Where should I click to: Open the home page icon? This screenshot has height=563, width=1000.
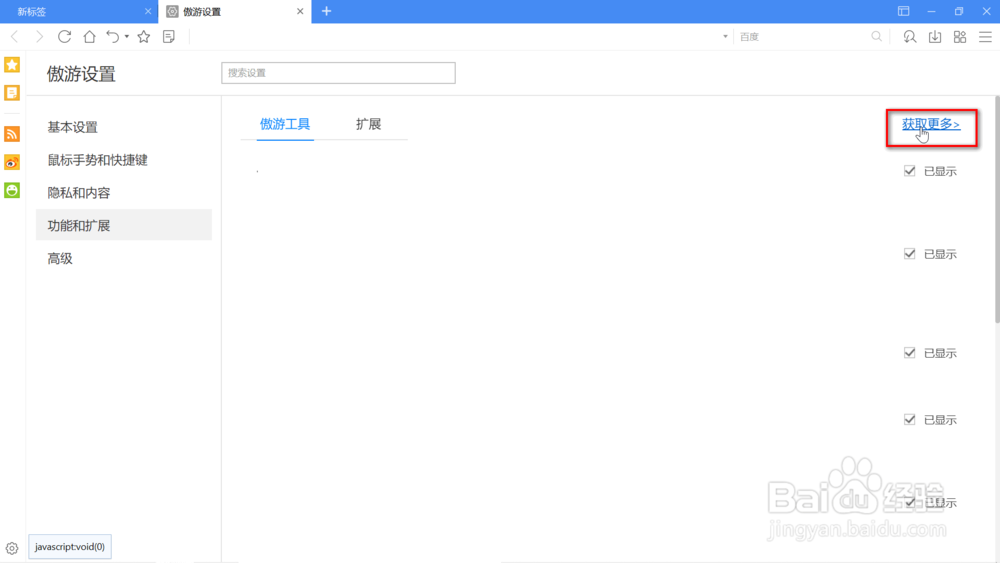(89, 37)
